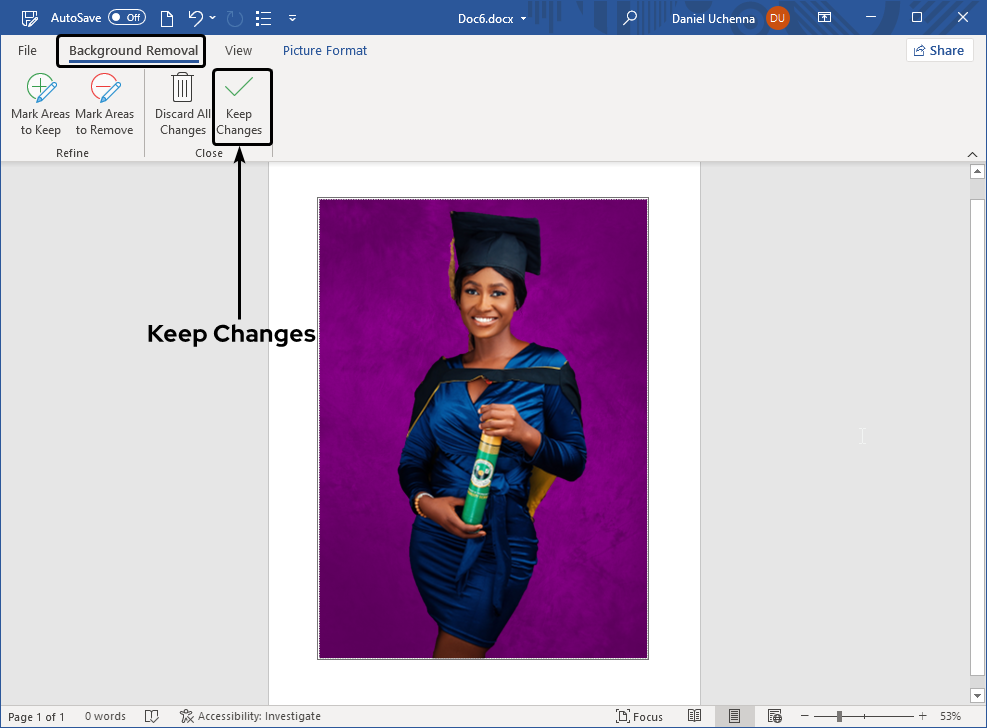Expand Customize Quick Access Toolbar menu
This screenshot has height=728, width=987.
[x=291, y=18]
